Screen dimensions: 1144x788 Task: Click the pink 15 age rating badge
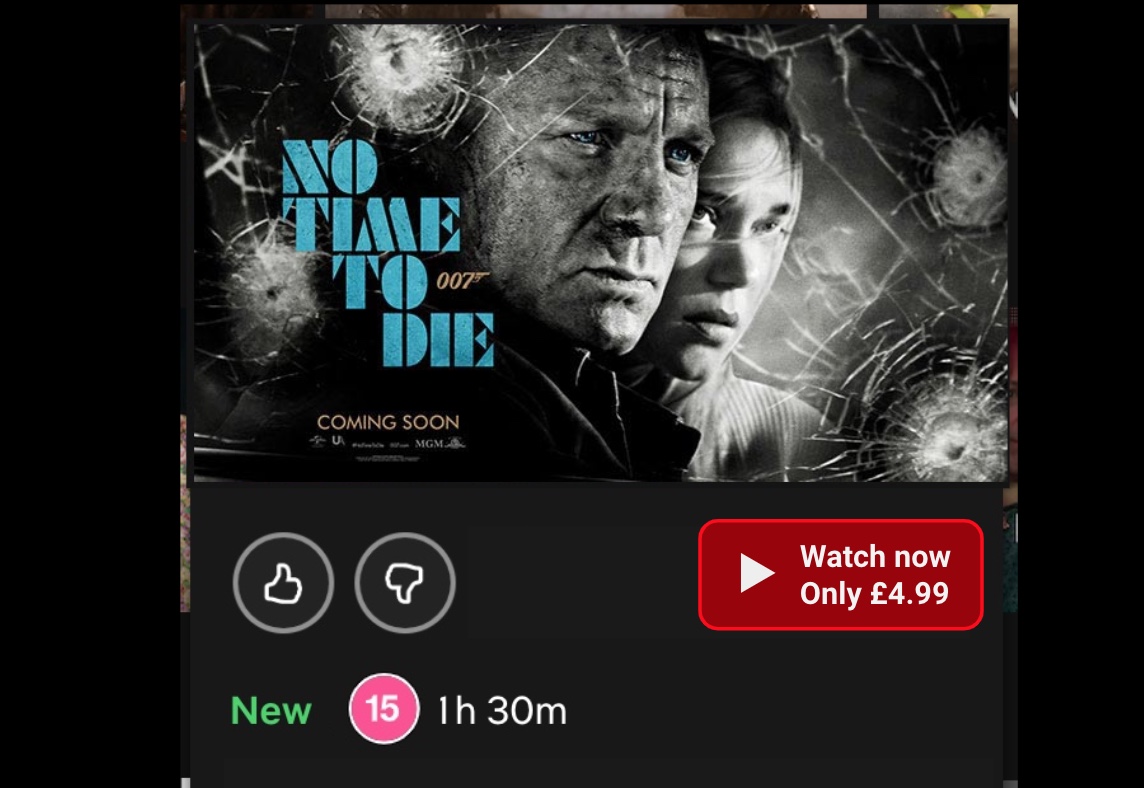384,708
